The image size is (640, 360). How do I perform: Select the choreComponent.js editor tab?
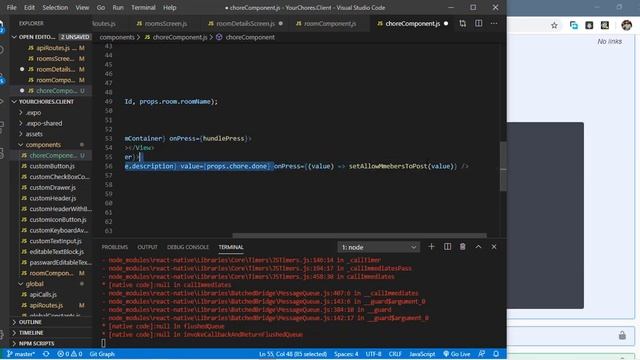tap(412, 24)
